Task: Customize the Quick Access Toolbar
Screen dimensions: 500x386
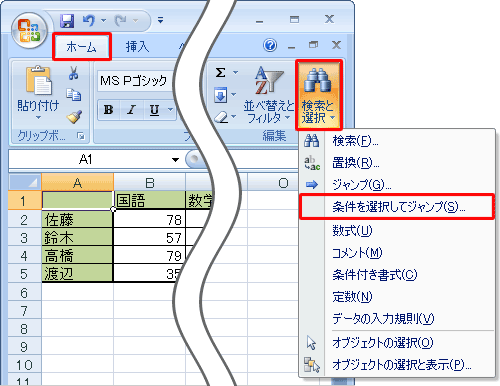Action: point(161,20)
